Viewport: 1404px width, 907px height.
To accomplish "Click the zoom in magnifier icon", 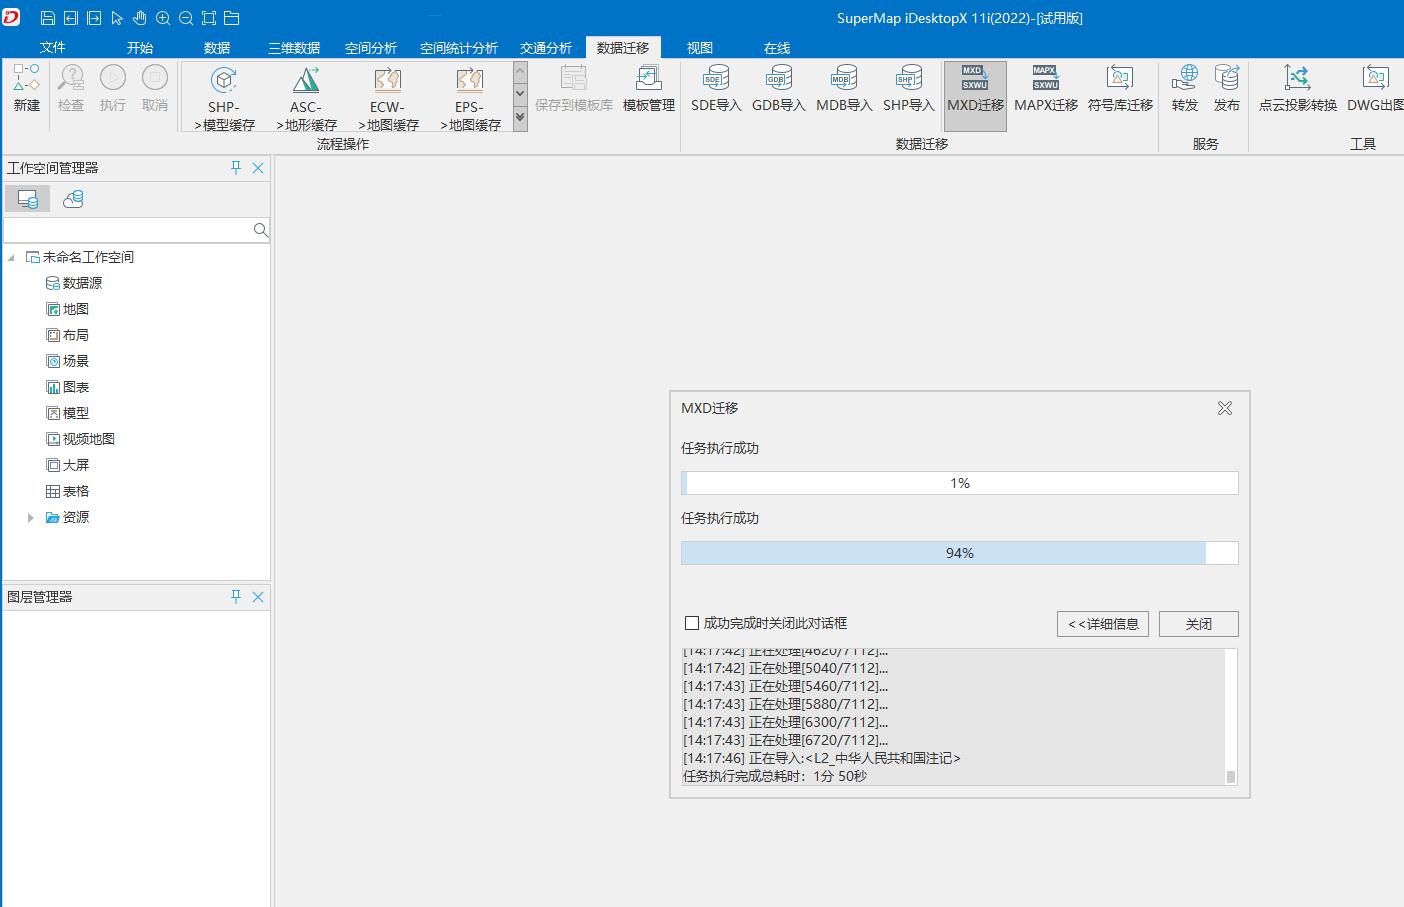I will [163, 18].
